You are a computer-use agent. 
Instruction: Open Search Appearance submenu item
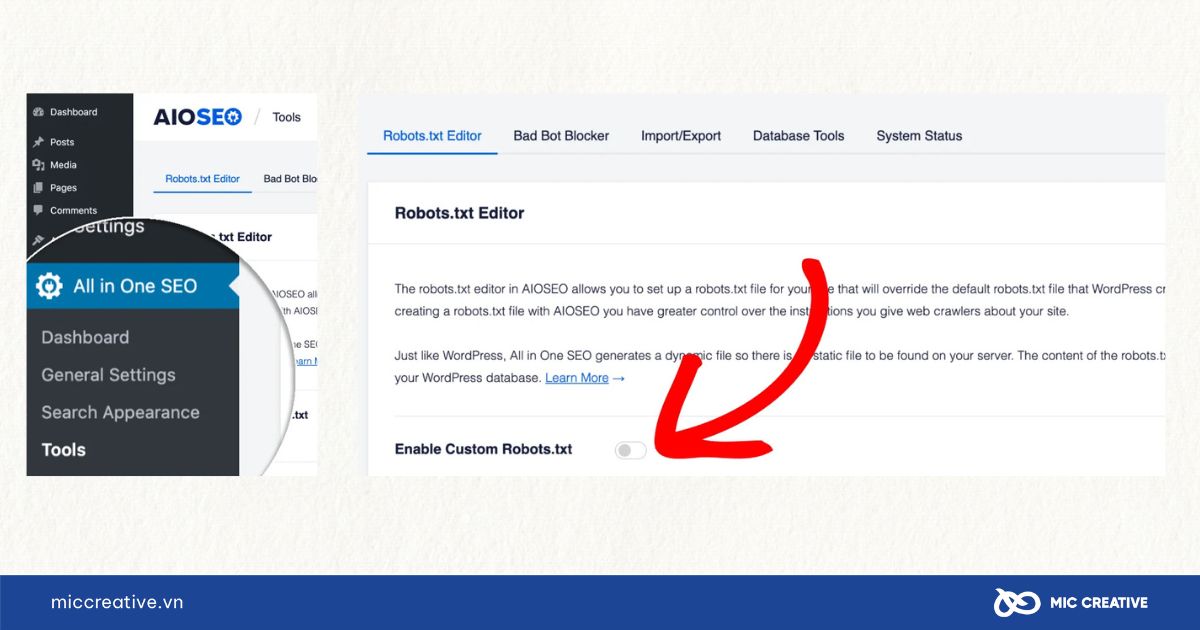point(120,412)
